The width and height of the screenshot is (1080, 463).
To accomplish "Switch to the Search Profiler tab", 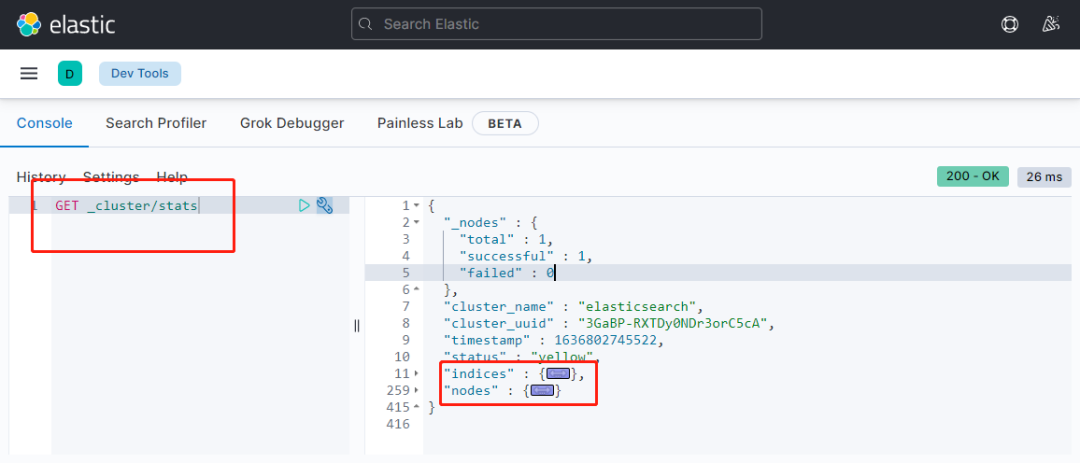I will (156, 123).
